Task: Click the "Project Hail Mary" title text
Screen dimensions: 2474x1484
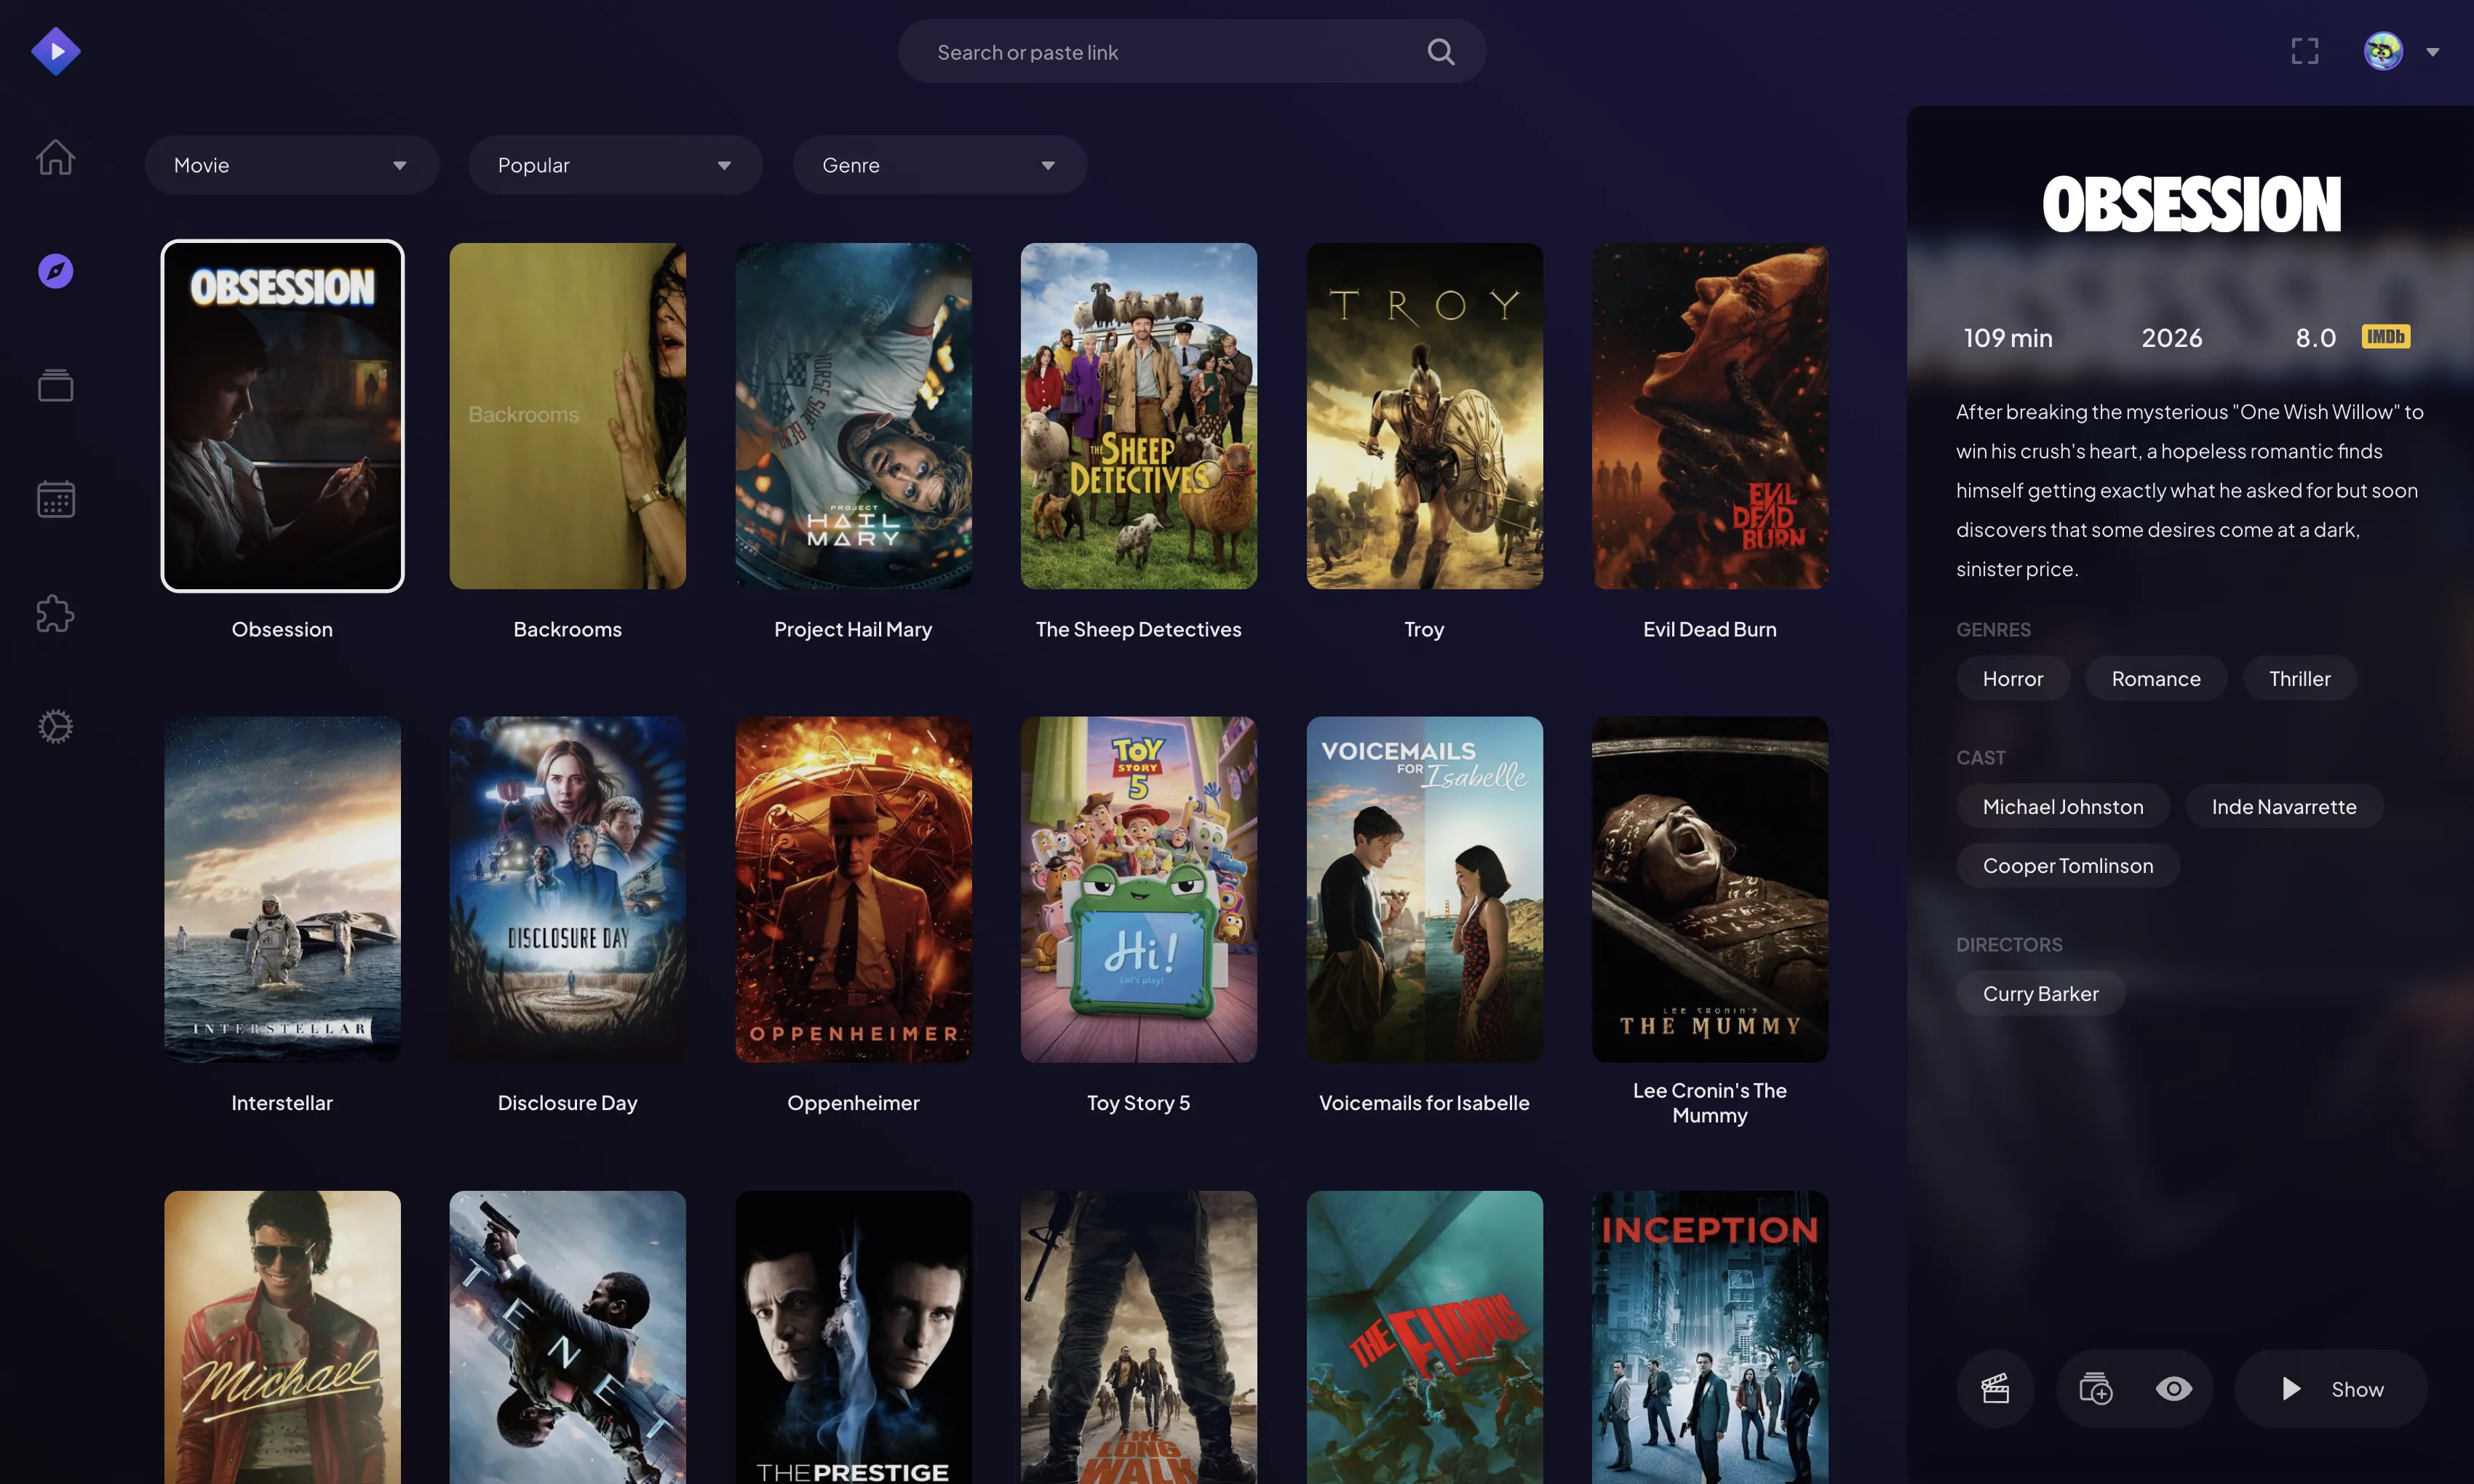Action: pos(853,629)
